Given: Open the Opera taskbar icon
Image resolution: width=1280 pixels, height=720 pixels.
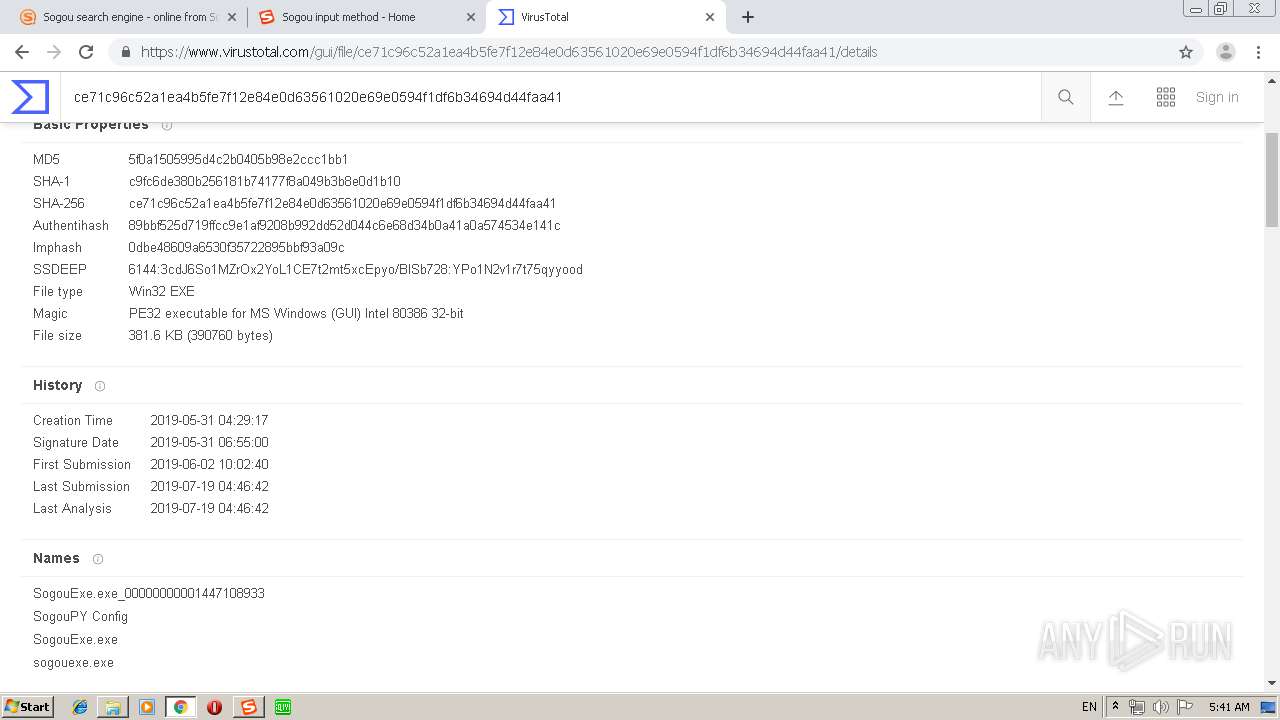Looking at the screenshot, I should (214, 707).
